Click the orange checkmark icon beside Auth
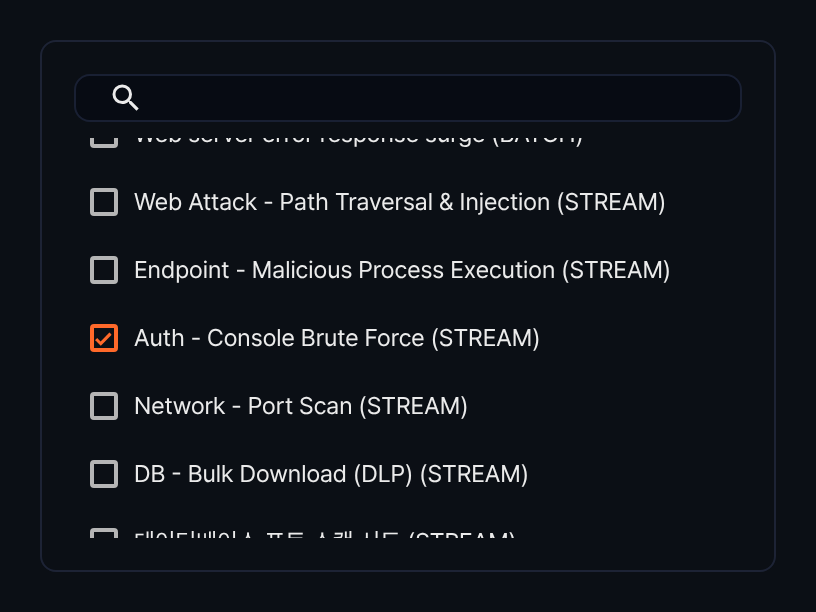Image resolution: width=816 pixels, height=612 pixels. tap(104, 338)
